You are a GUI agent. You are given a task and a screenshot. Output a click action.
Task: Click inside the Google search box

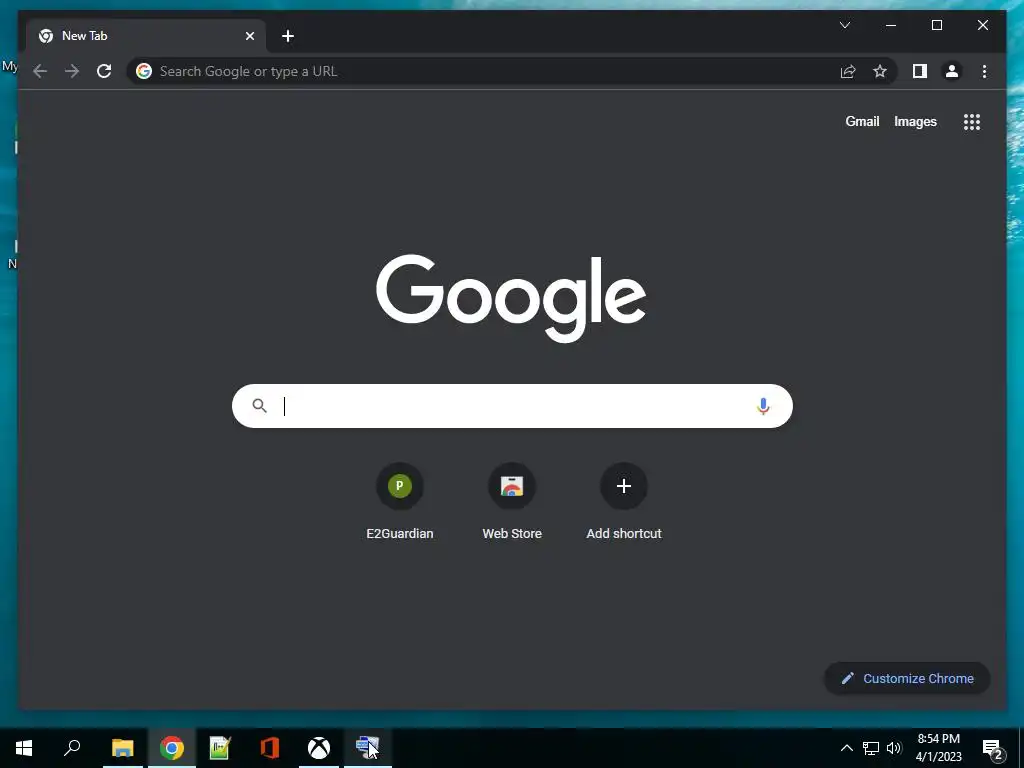[x=512, y=406]
